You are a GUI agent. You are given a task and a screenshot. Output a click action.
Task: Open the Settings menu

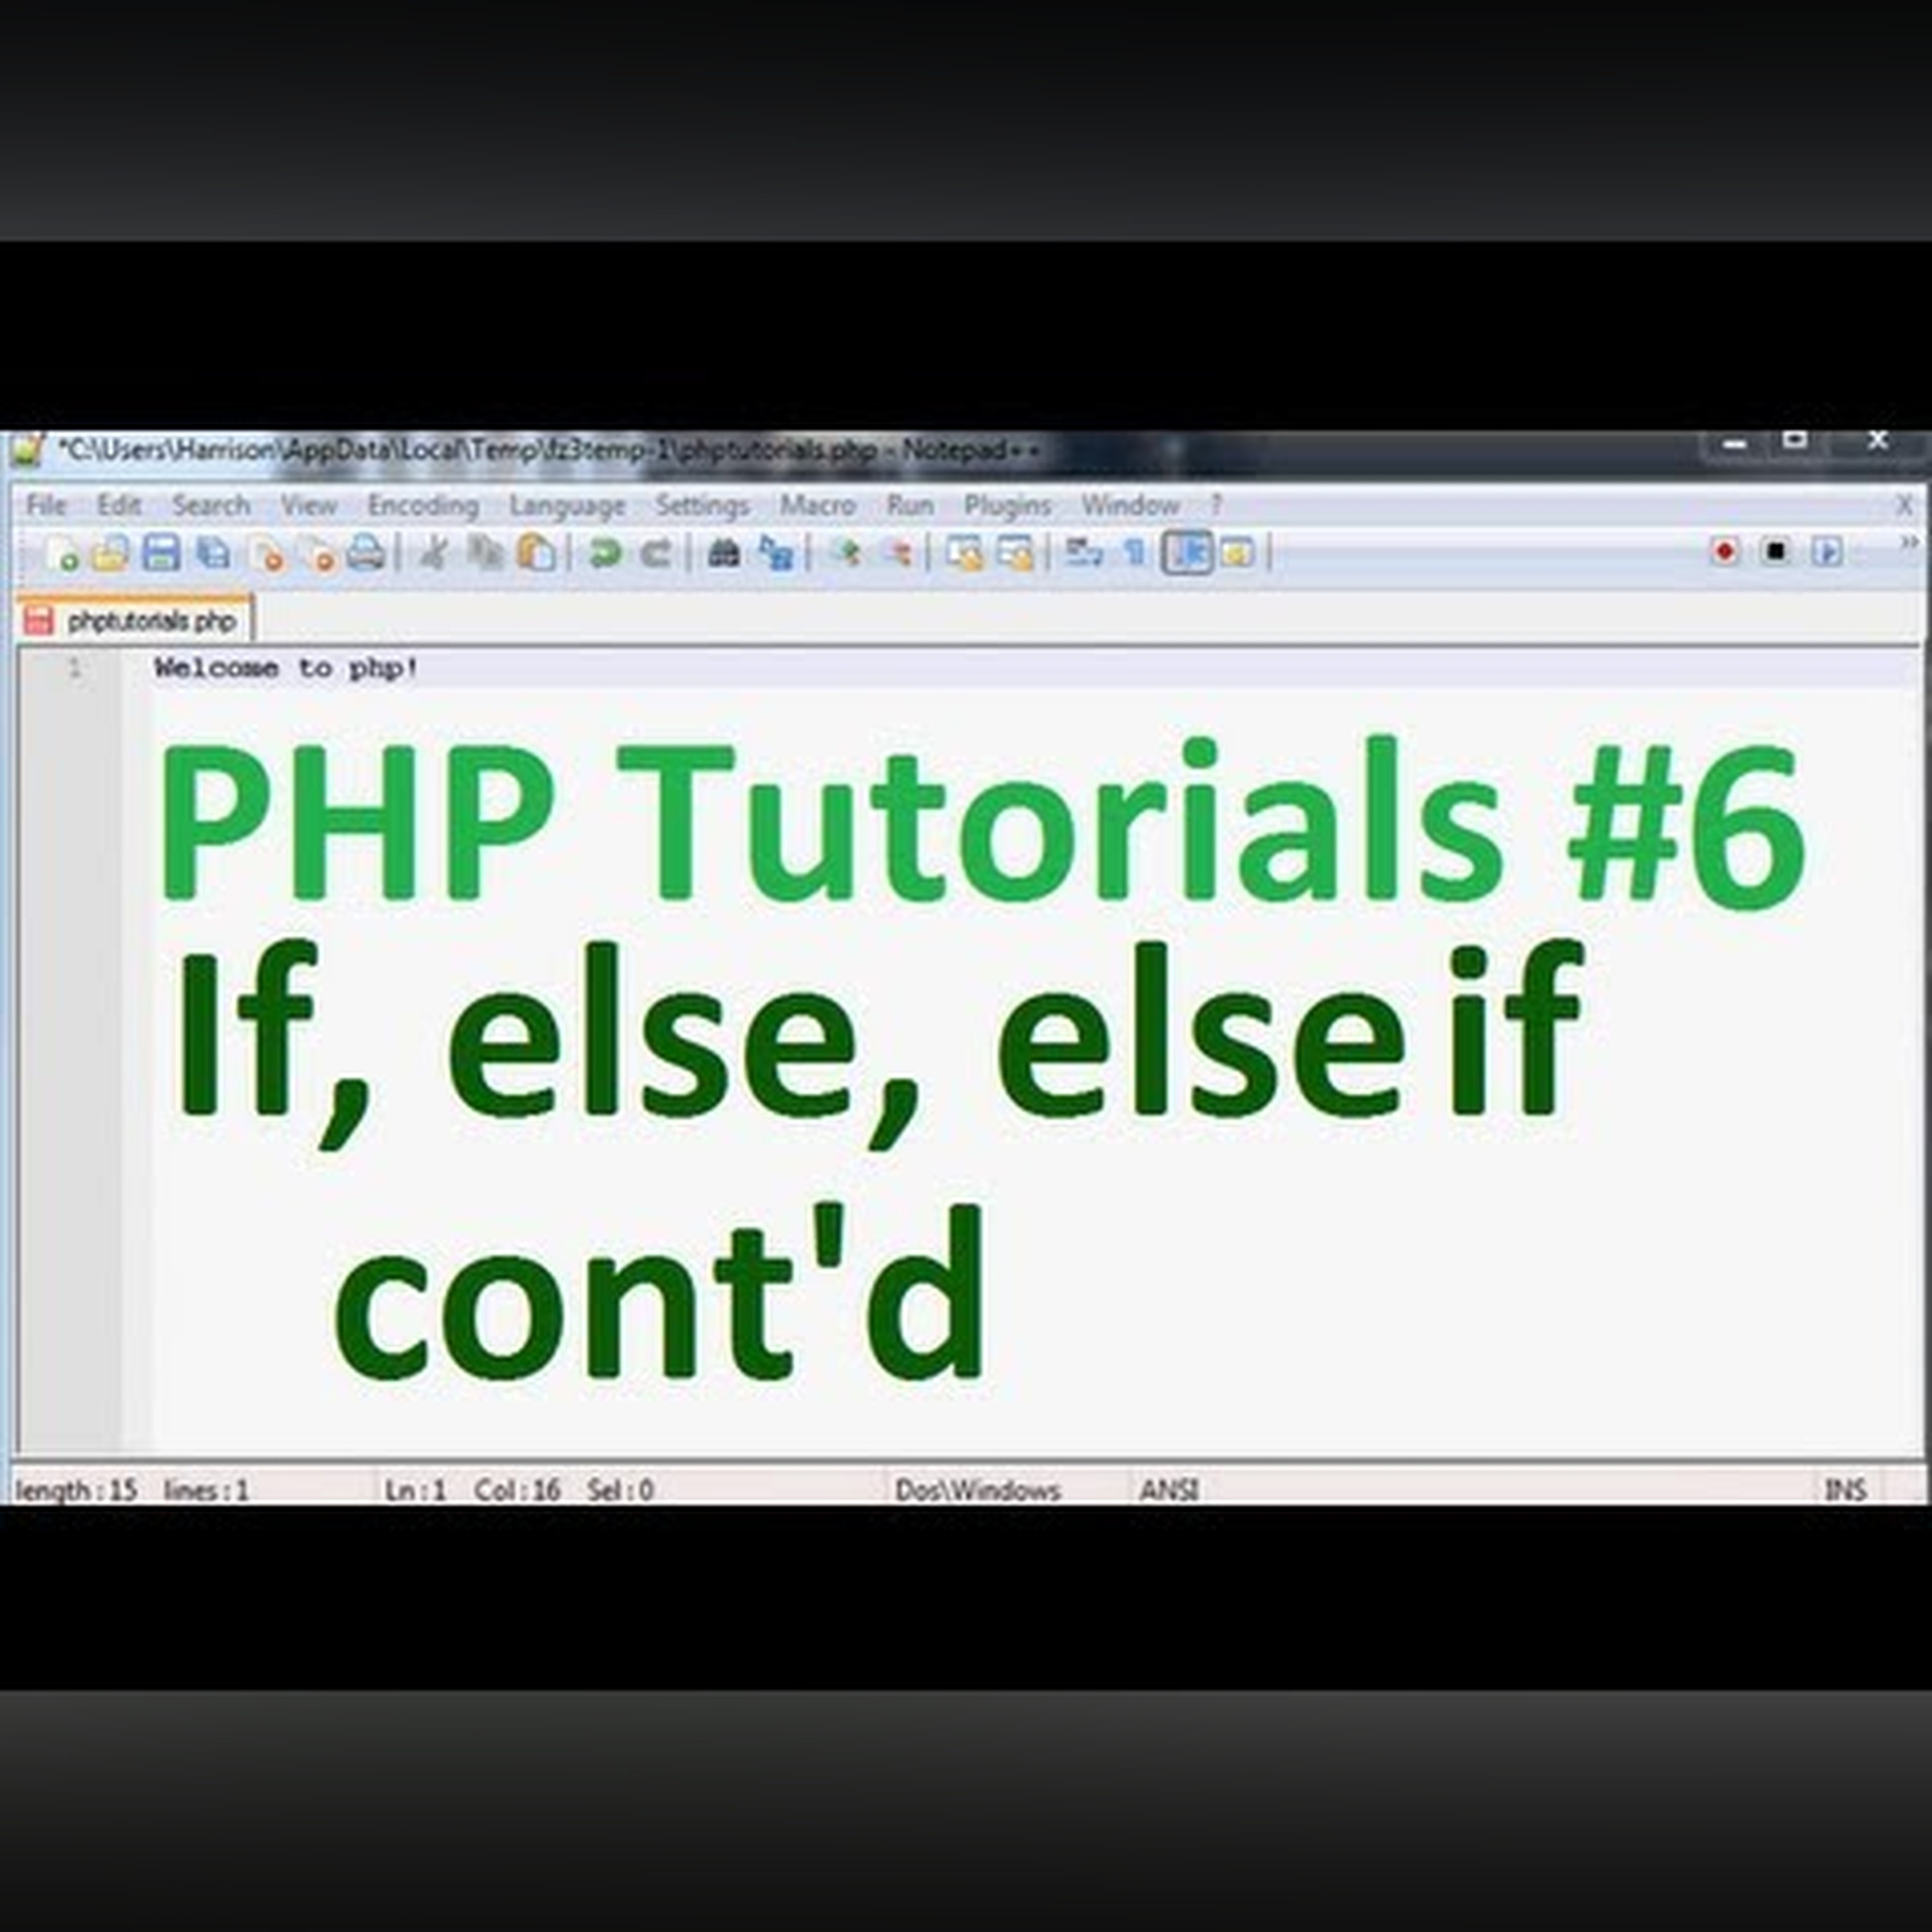[x=702, y=505]
